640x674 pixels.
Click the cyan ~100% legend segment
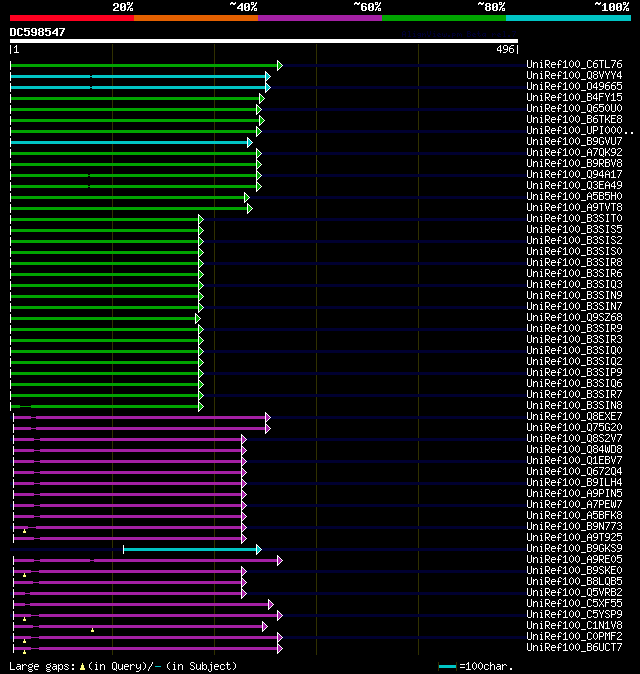568,18
